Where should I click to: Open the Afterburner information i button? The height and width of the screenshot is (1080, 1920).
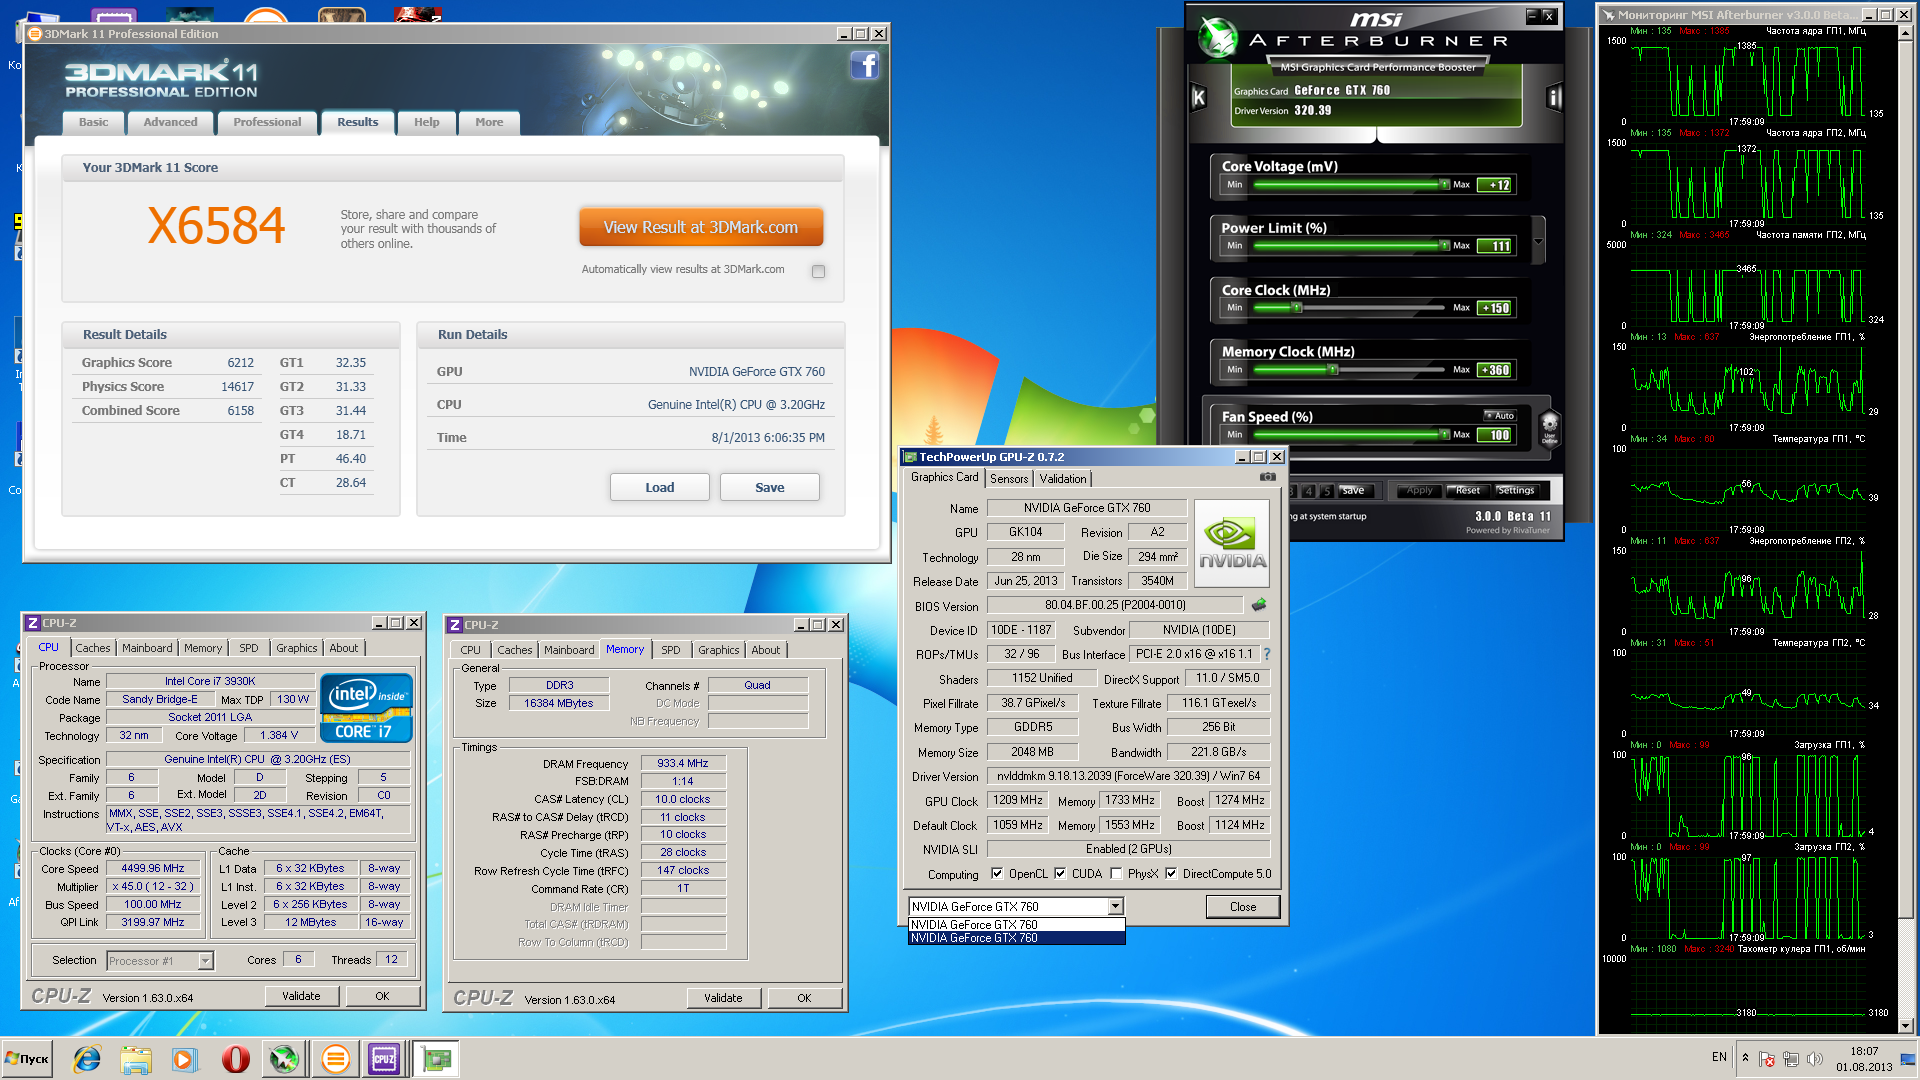pos(1554,97)
